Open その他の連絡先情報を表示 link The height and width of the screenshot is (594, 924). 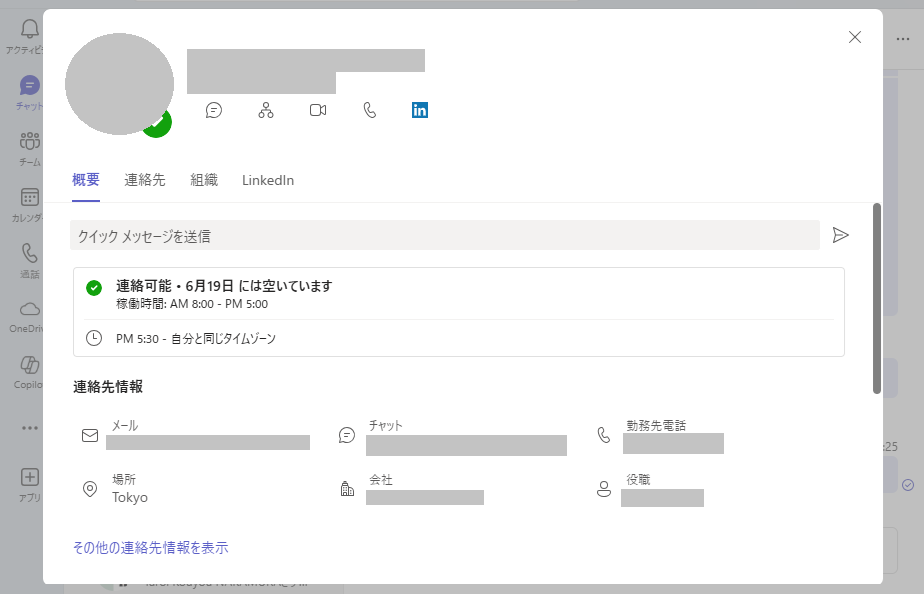[x=150, y=547]
